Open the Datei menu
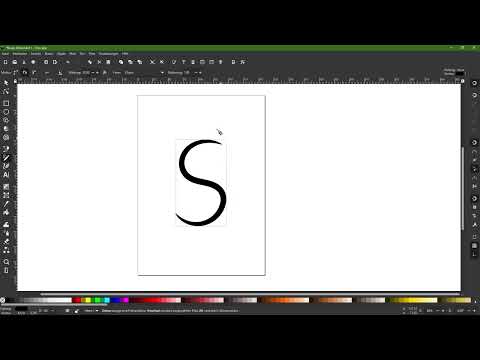Viewport: 480px width, 360px height. tap(5, 54)
